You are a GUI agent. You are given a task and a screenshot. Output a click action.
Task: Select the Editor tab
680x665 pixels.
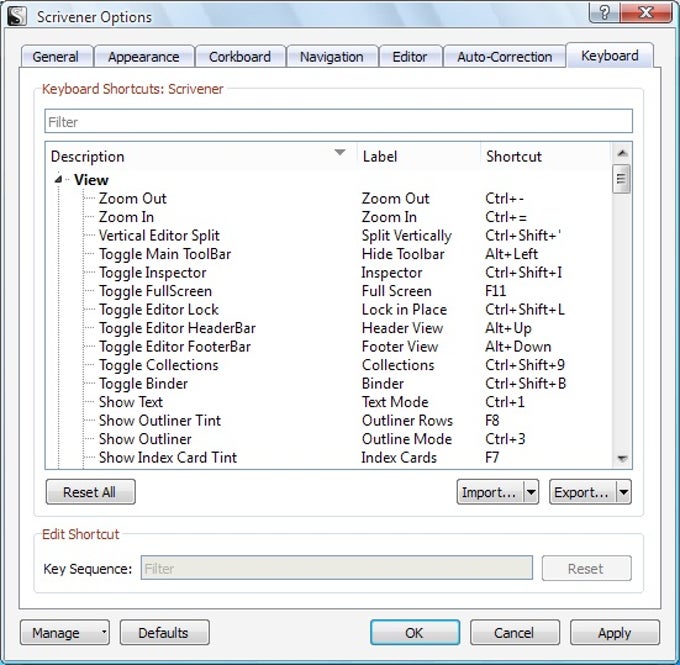tap(410, 57)
